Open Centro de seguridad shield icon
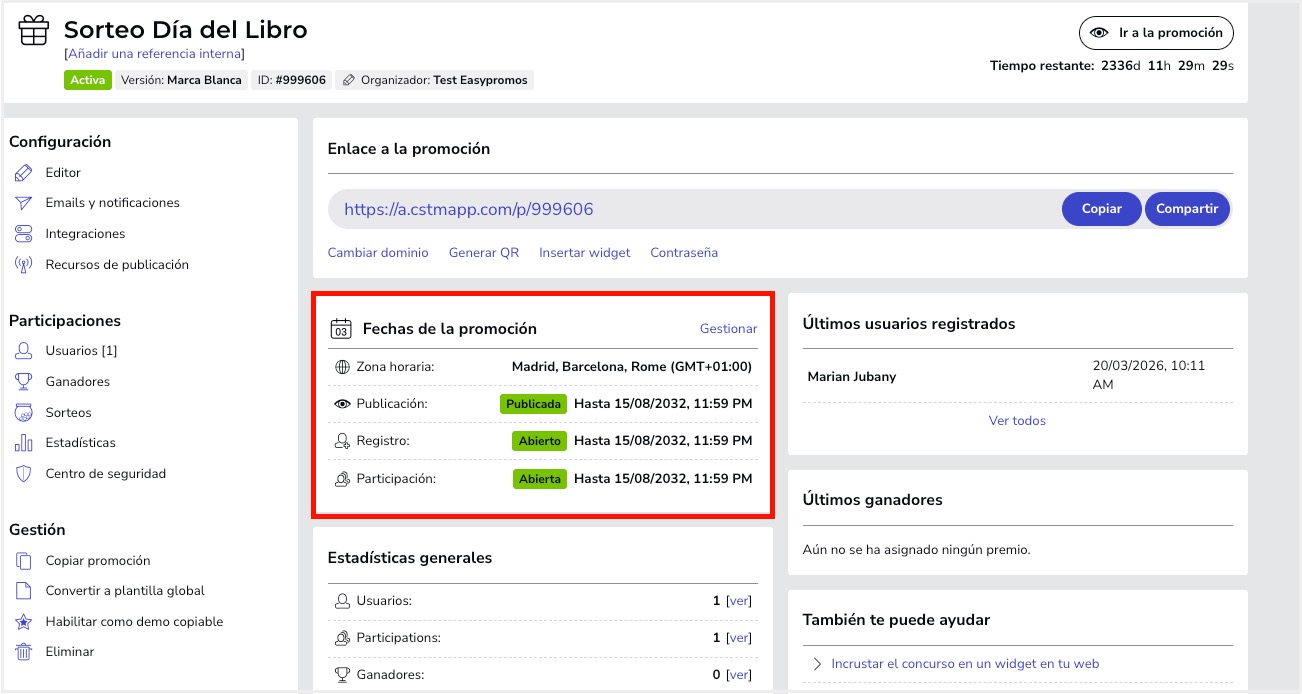Screen dimensions: 1302x694 (25, 471)
